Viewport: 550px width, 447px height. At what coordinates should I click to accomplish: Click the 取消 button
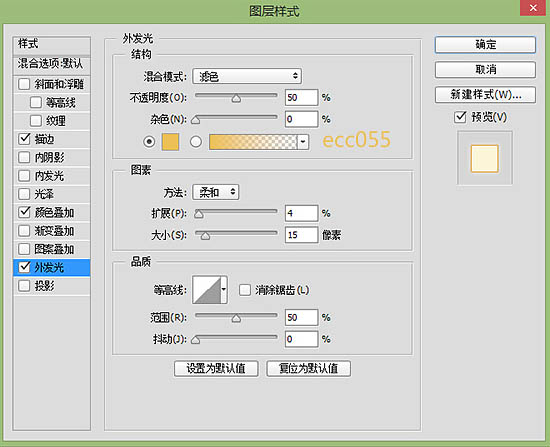tap(485, 69)
